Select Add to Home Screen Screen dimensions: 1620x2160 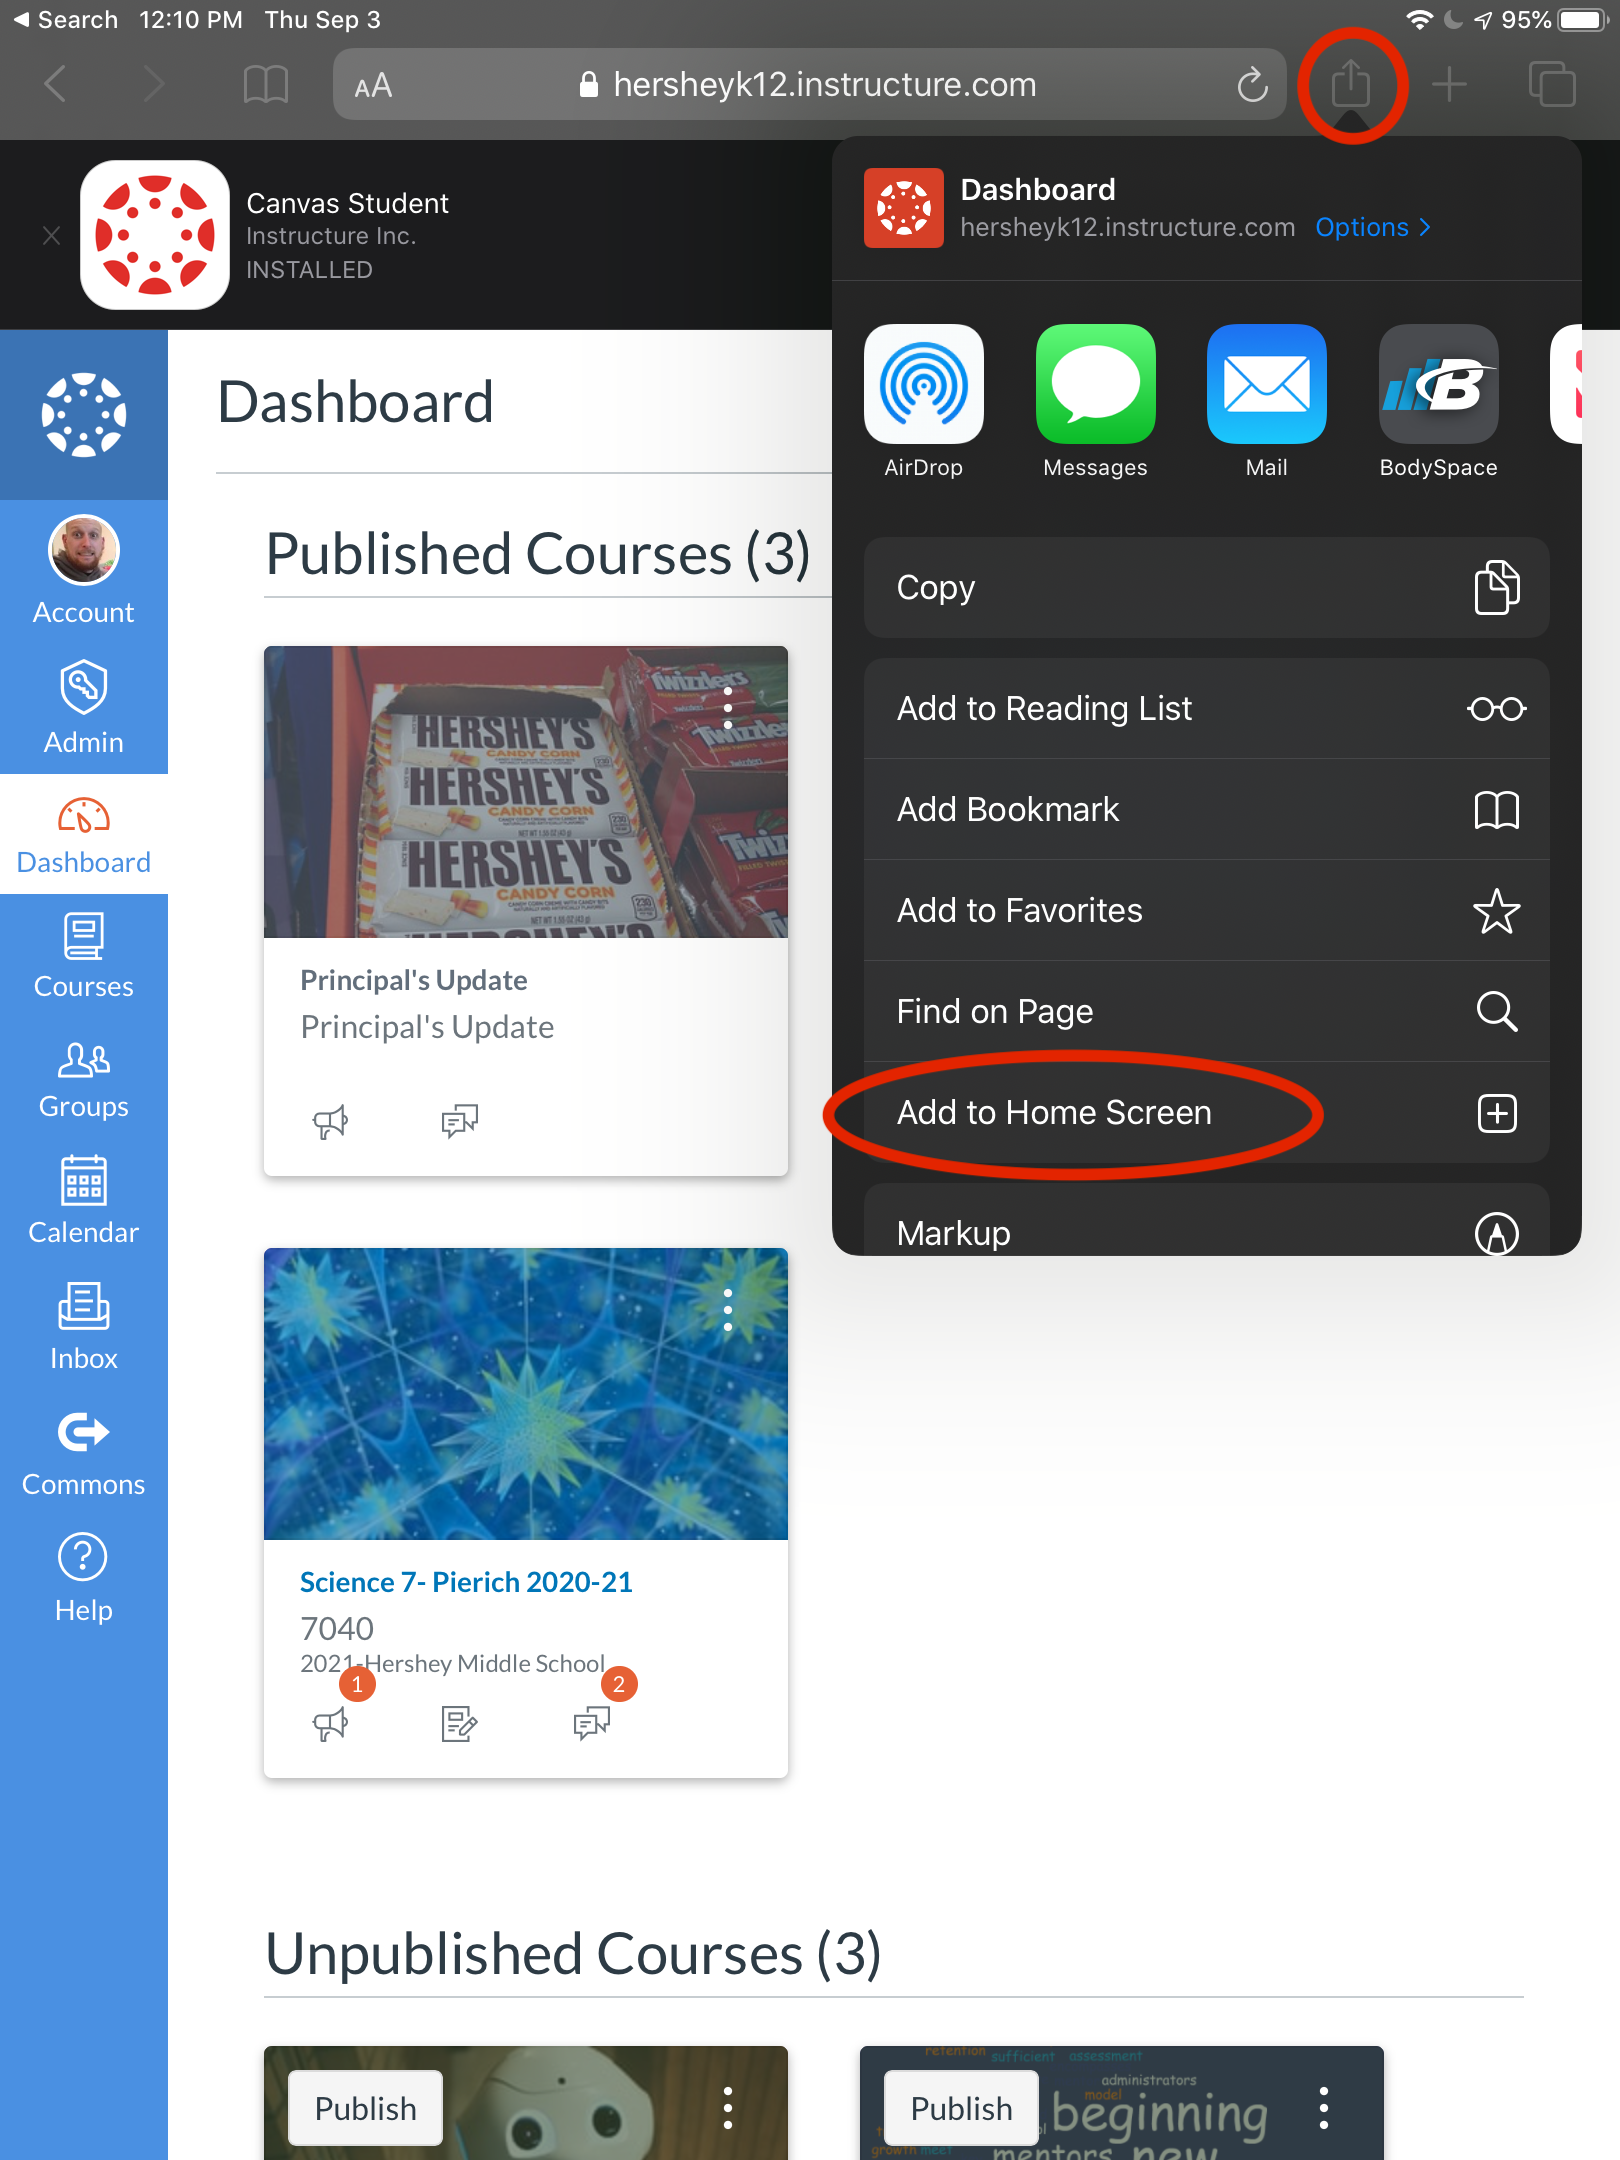pyautogui.click(x=1206, y=1112)
